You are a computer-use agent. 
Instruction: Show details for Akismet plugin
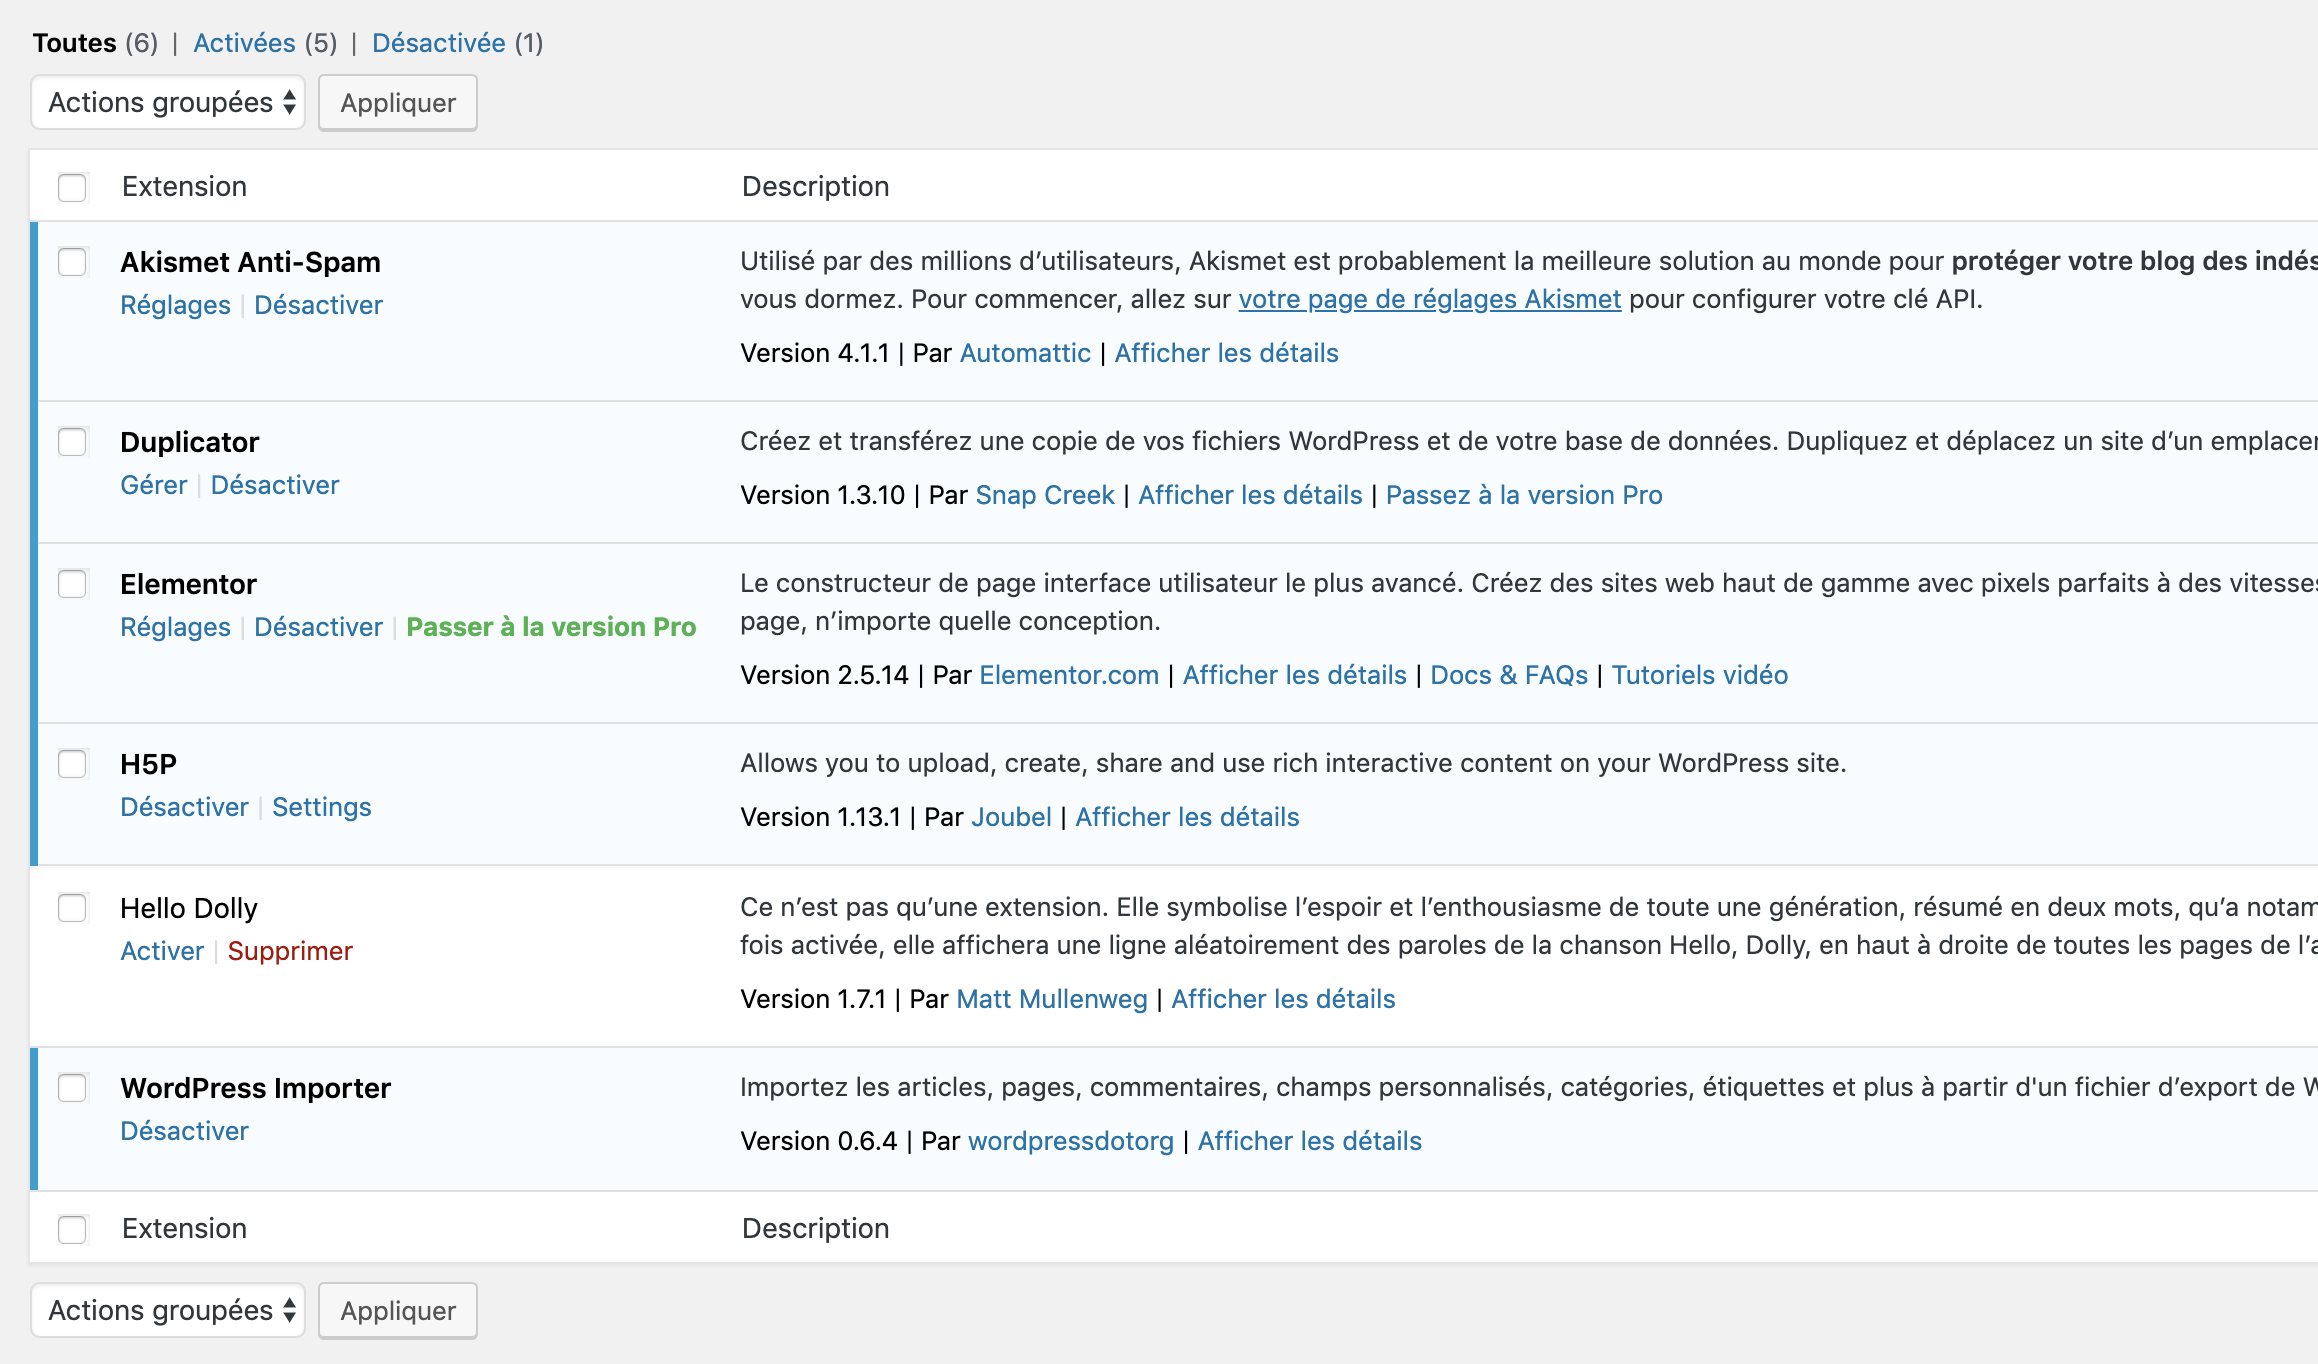click(1226, 353)
